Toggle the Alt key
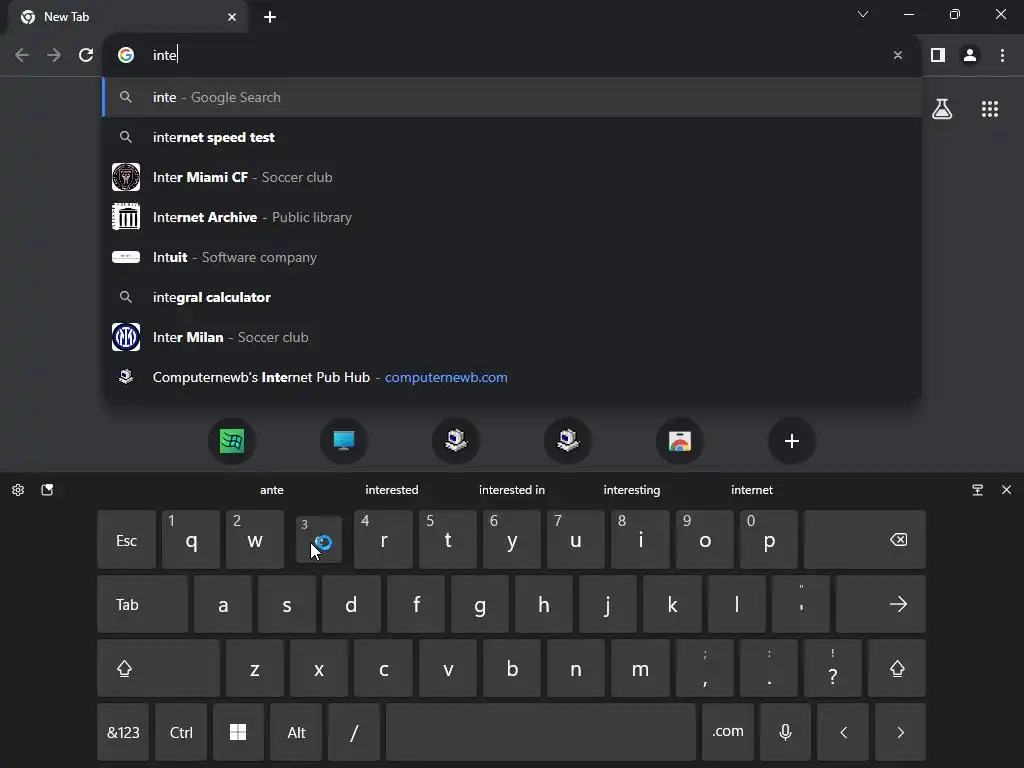This screenshot has height=768, width=1024. point(296,732)
